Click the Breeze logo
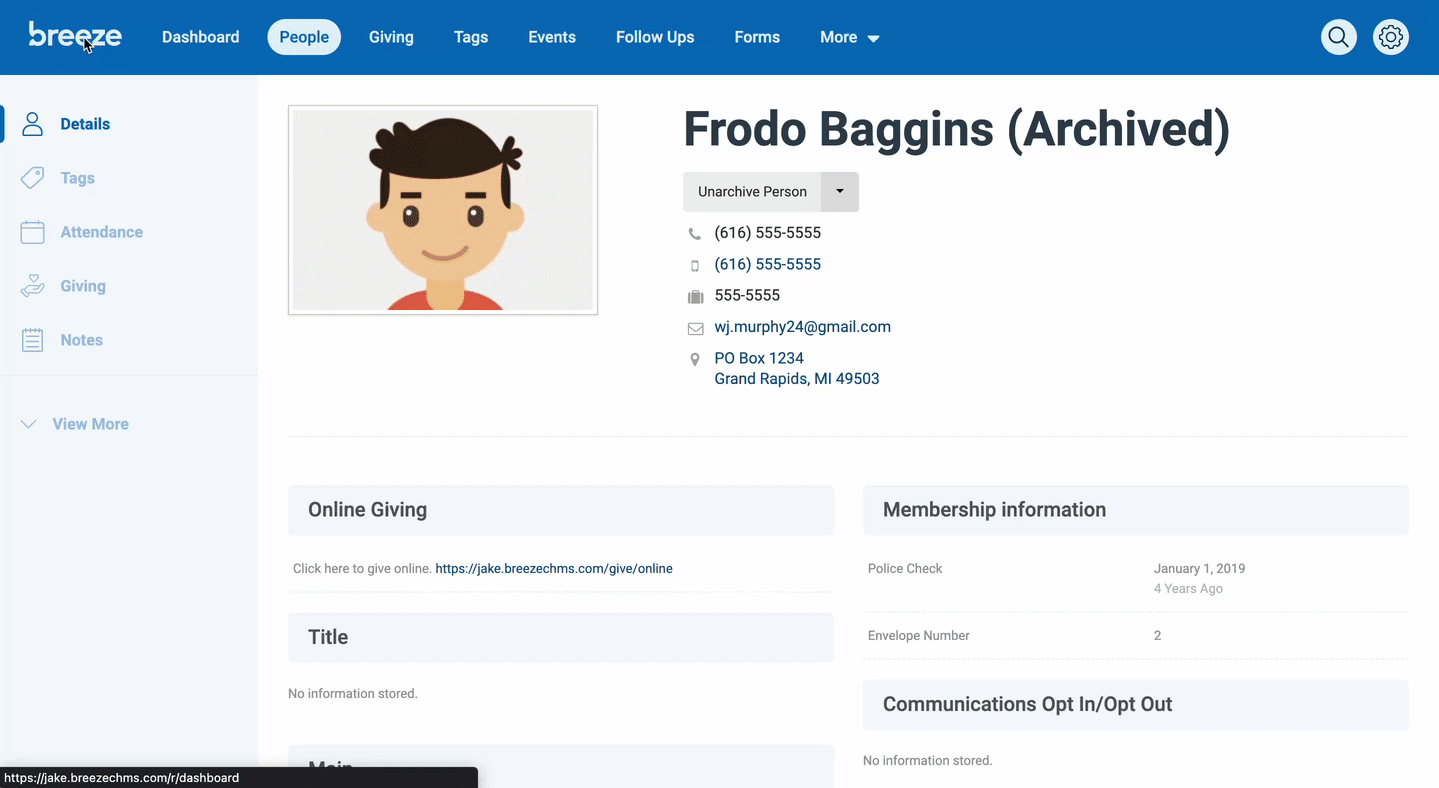 pos(75,36)
